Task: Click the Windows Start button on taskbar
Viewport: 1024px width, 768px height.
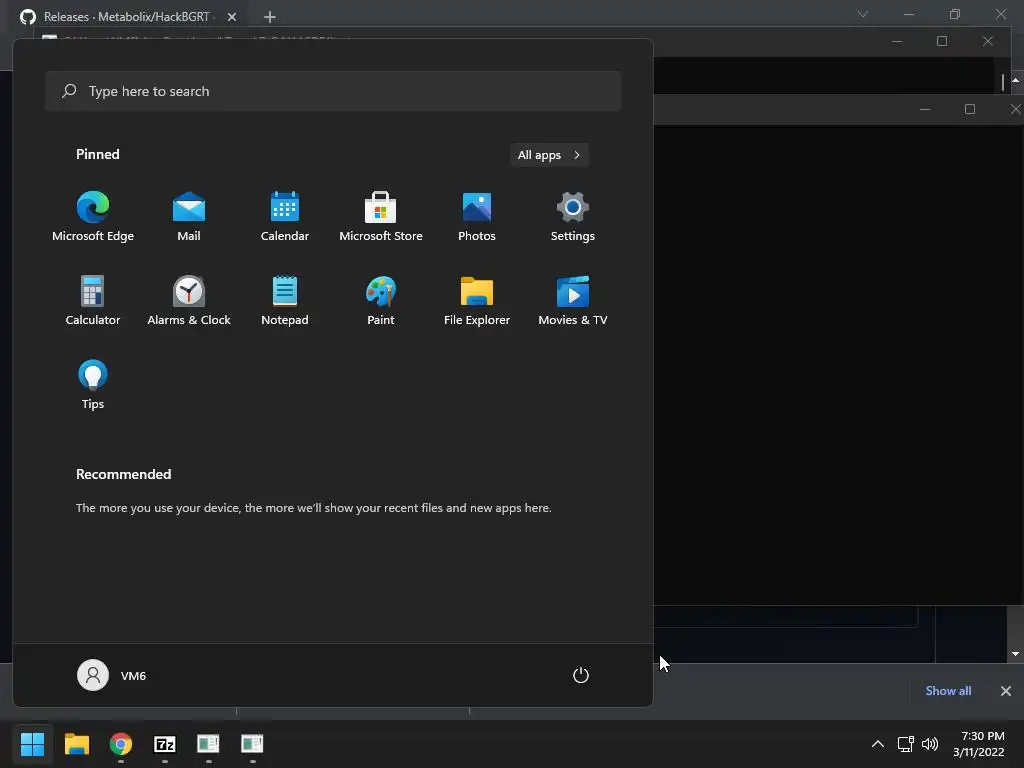Action: 32,744
